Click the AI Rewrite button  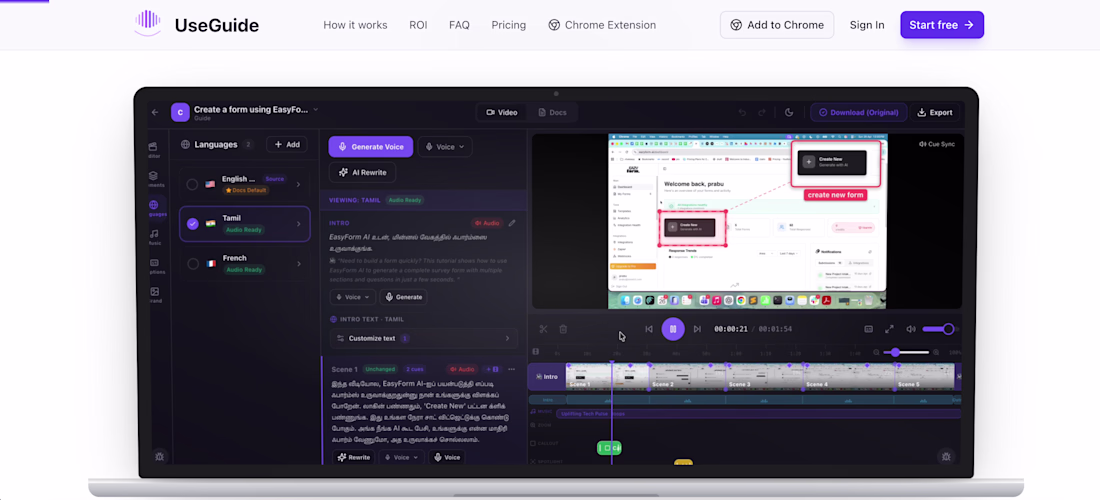click(x=363, y=173)
